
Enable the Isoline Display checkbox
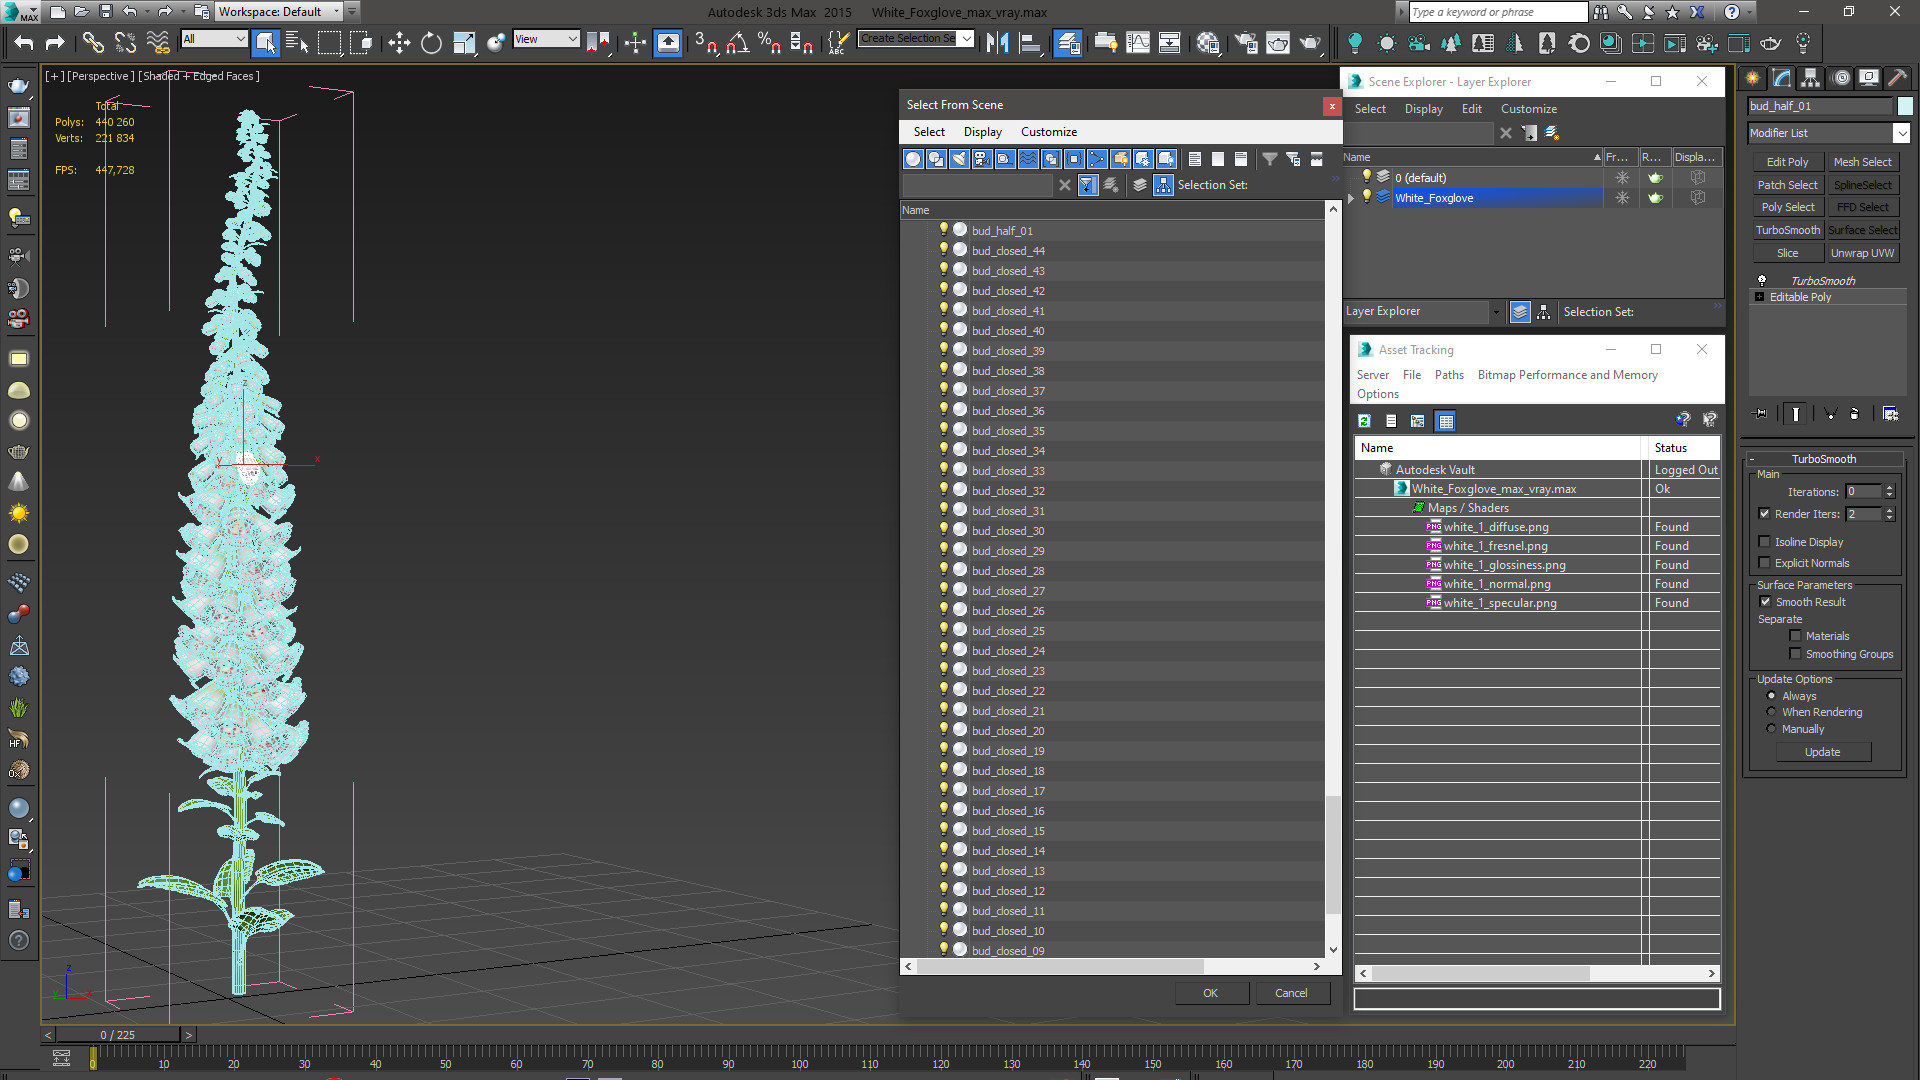tap(1765, 542)
